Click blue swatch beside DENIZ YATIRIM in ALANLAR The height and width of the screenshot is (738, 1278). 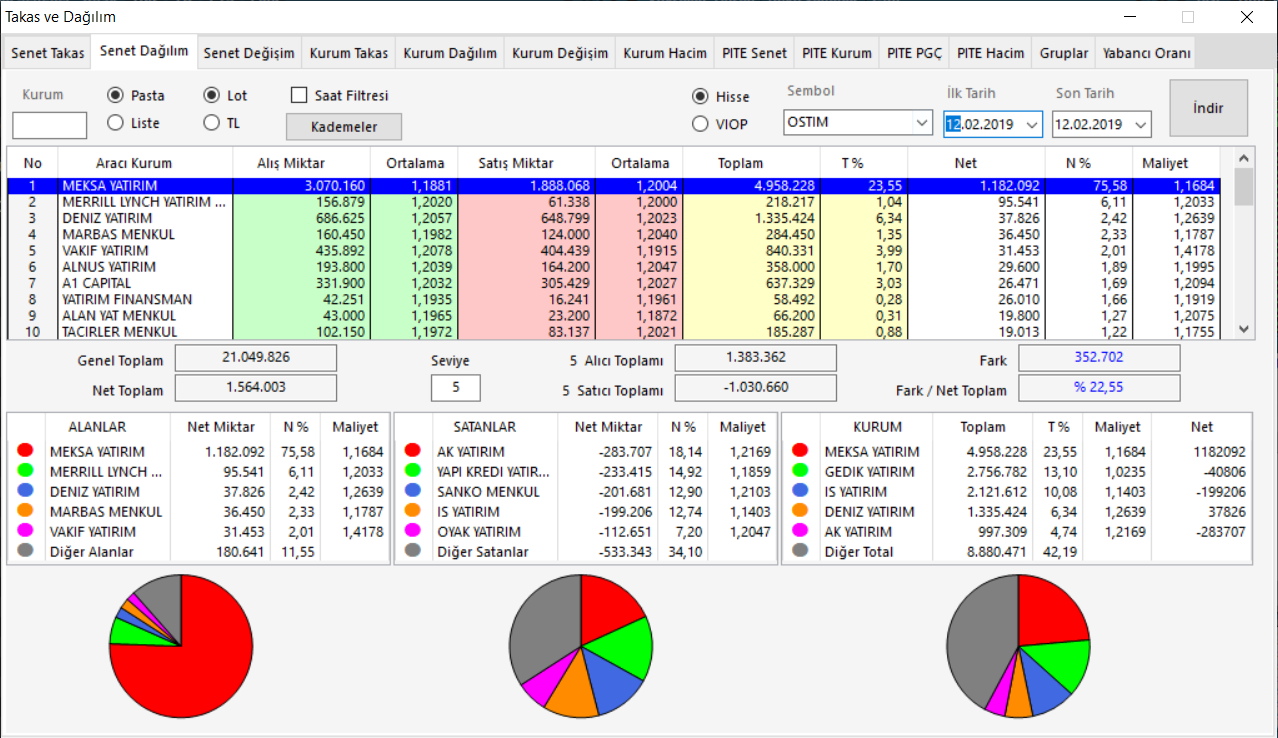(x=26, y=492)
